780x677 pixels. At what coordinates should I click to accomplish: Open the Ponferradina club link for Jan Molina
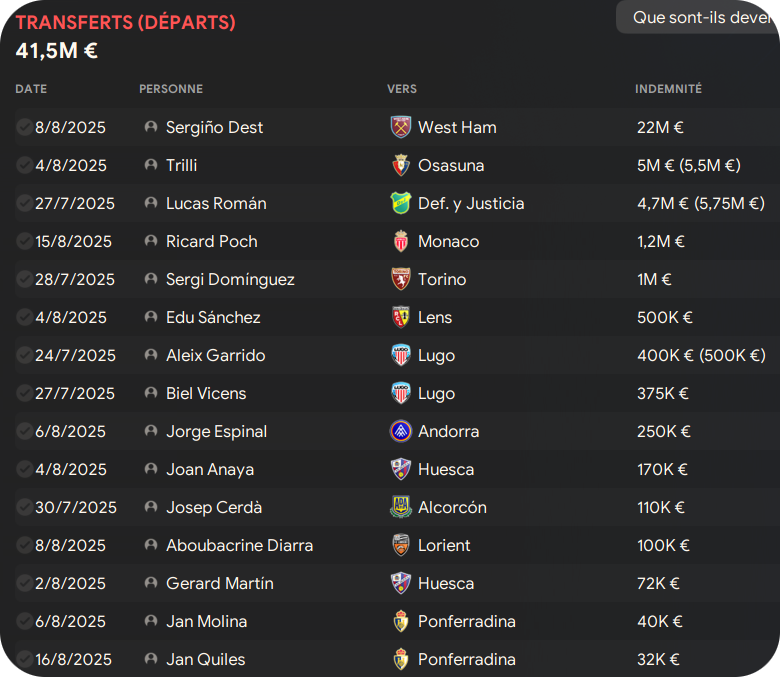pyautogui.click(x=467, y=621)
